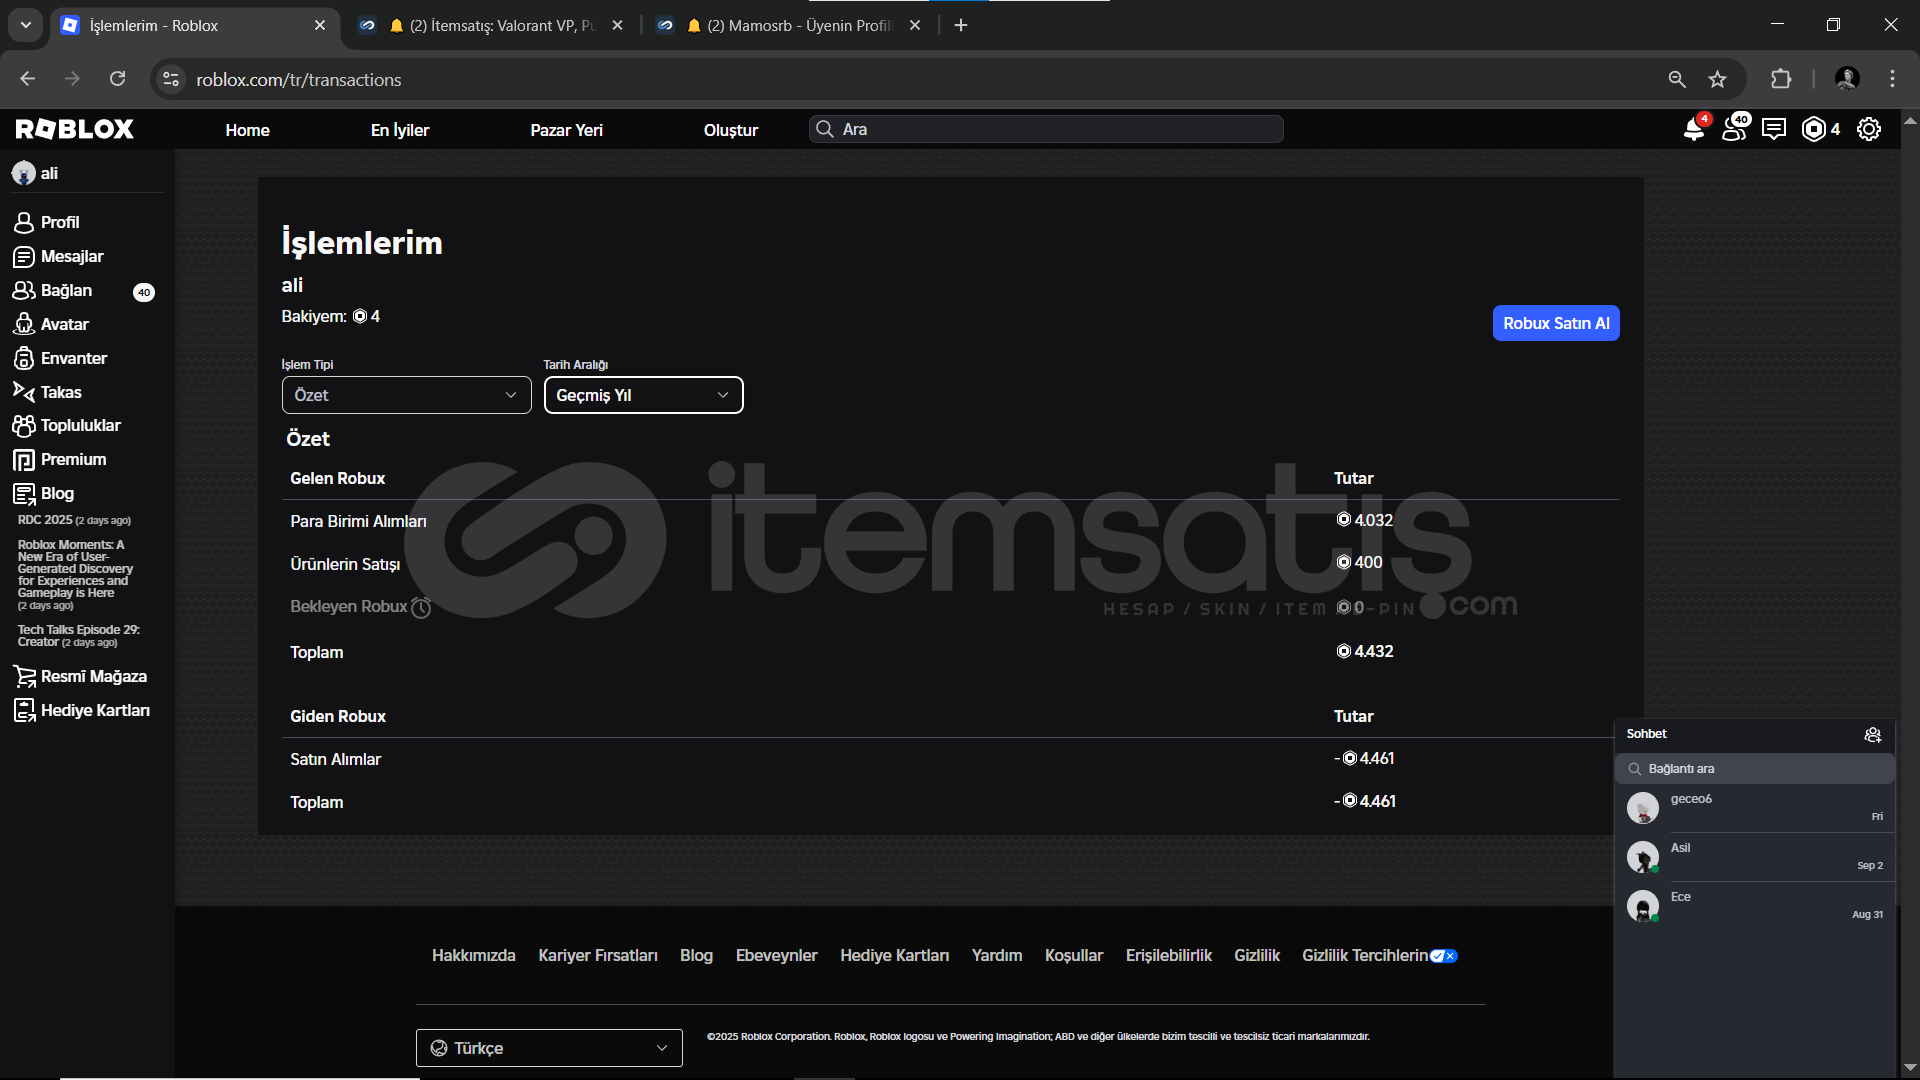Image resolution: width=1920 pixels, height=1080 pixels.
Task: Open chat with gececo6
Action: (x=1755, y=808)
